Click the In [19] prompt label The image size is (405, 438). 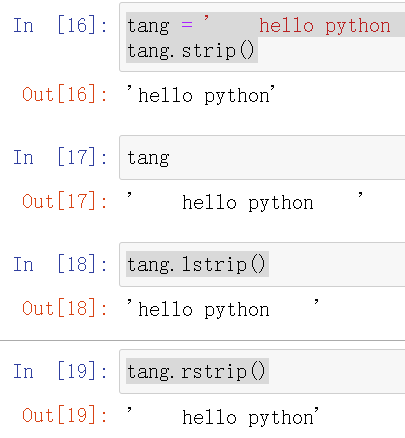point(60,371)
